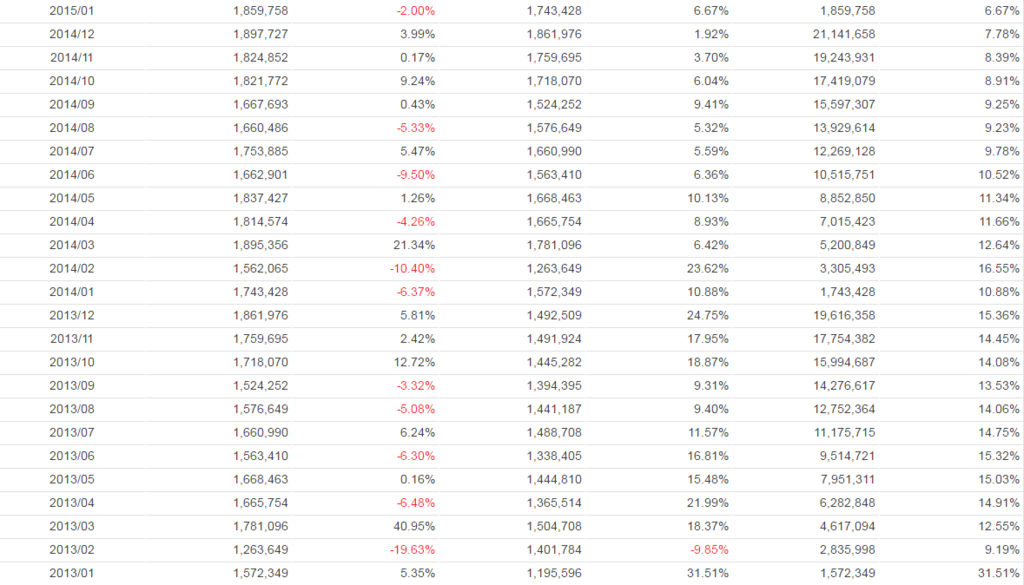This screenshot has height=585, width=1024.
Task: Click the red -10.40% percentage
Action: 412,269
